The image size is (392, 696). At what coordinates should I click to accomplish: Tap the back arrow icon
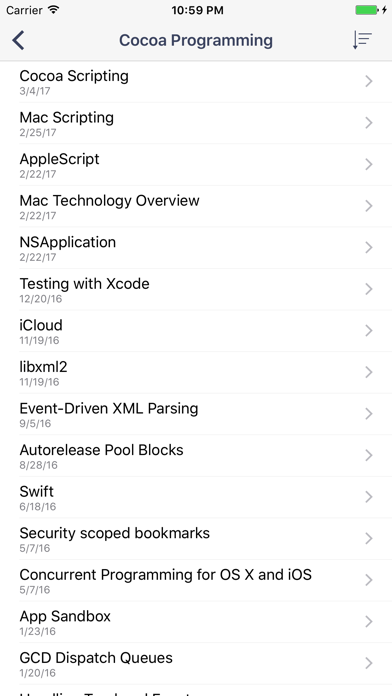(x=18, y=40)
